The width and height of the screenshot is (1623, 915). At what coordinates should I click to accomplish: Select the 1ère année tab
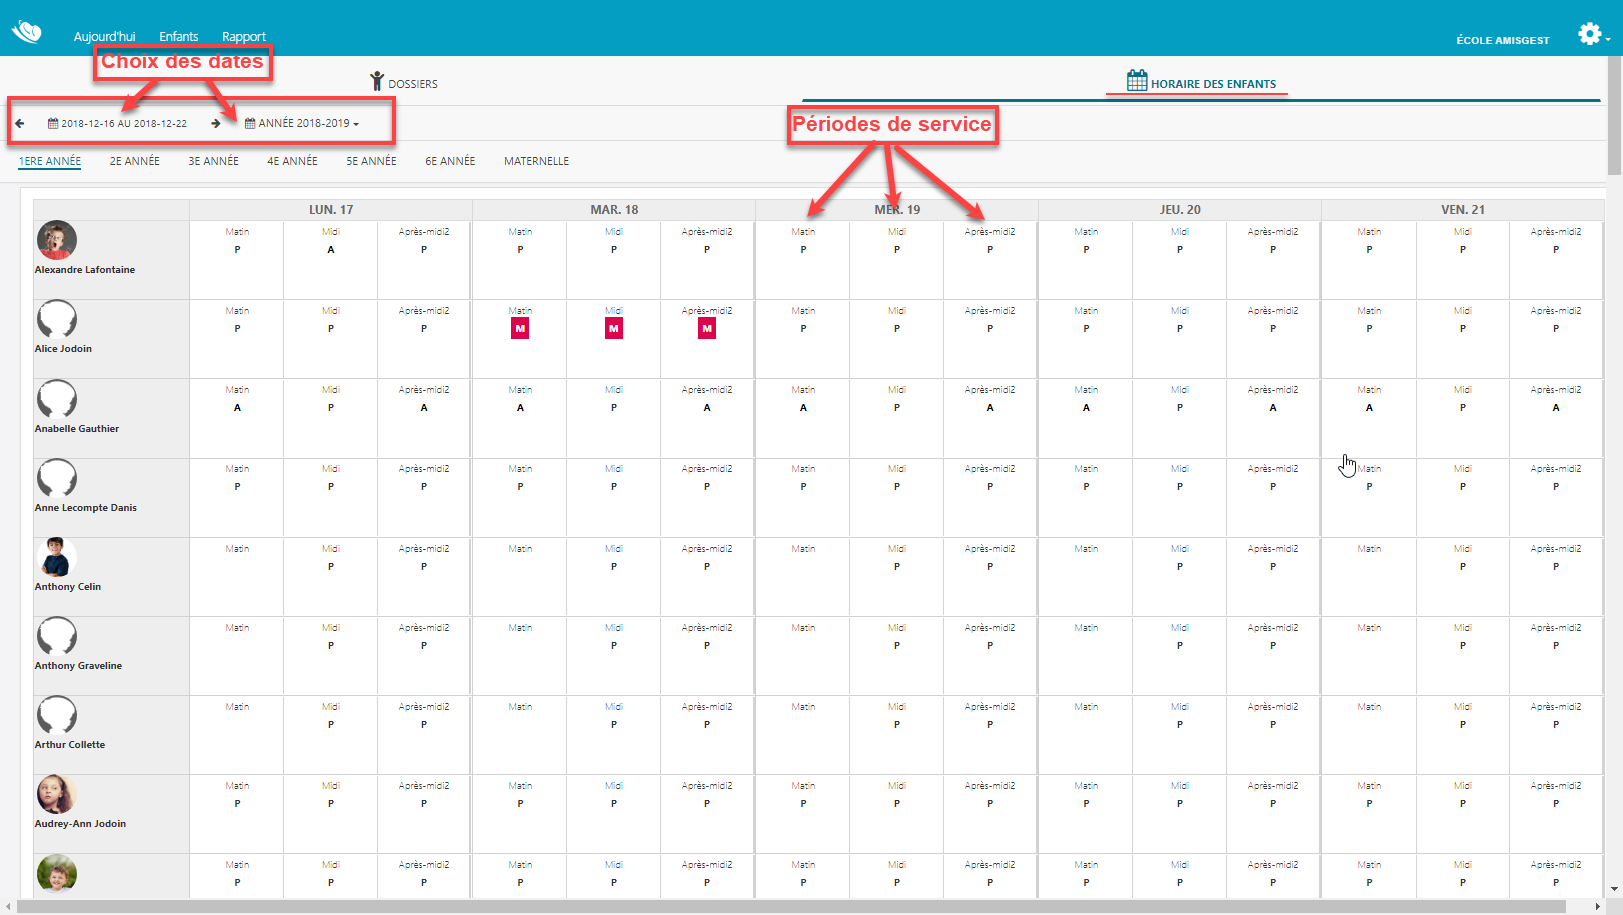coord(50,161)
